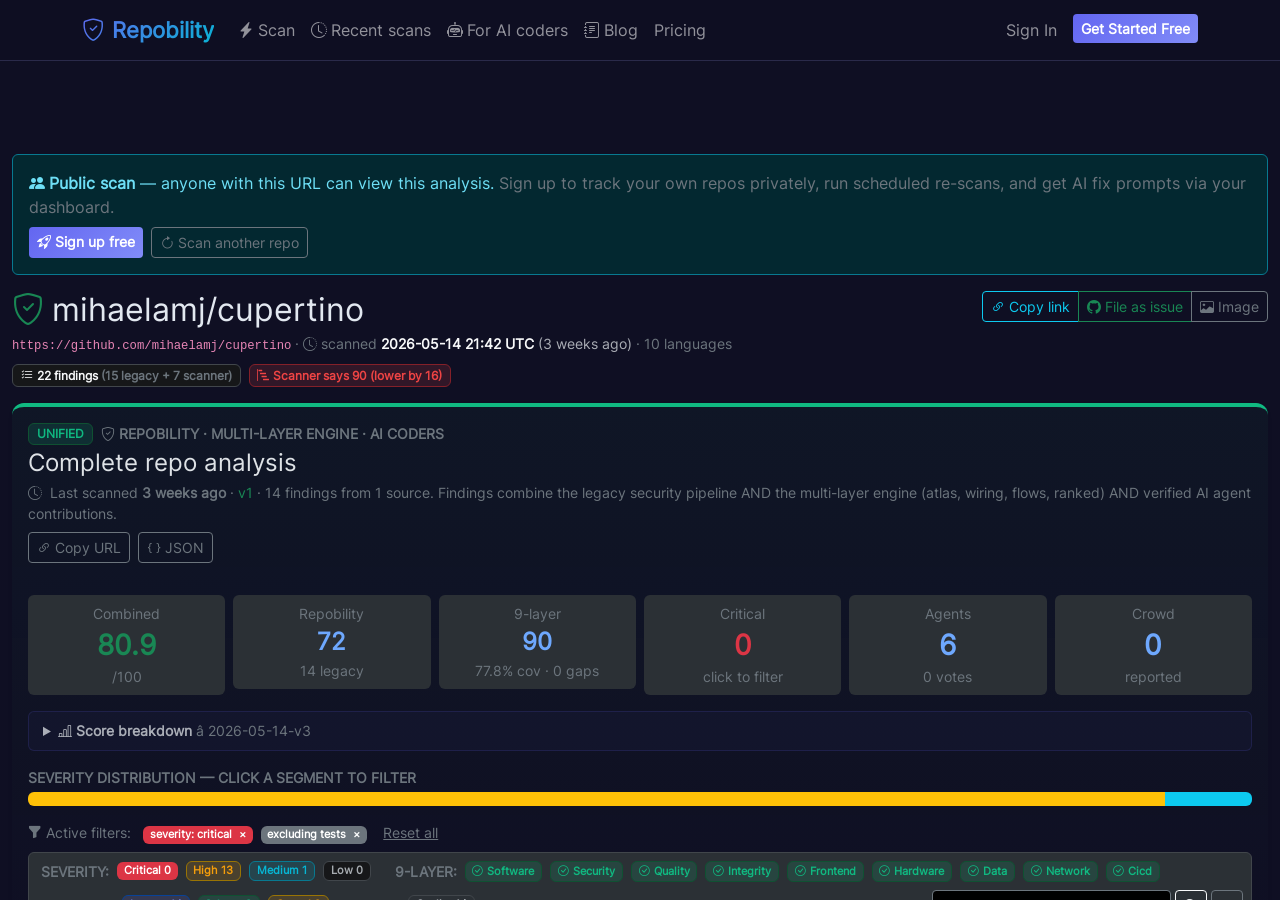Open the Scan page in navigation

267,30
